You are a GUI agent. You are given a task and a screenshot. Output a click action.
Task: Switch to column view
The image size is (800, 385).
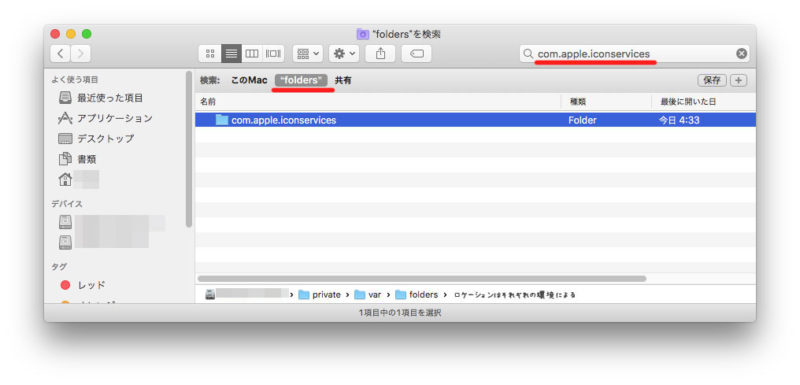click(x=252, y=54)
